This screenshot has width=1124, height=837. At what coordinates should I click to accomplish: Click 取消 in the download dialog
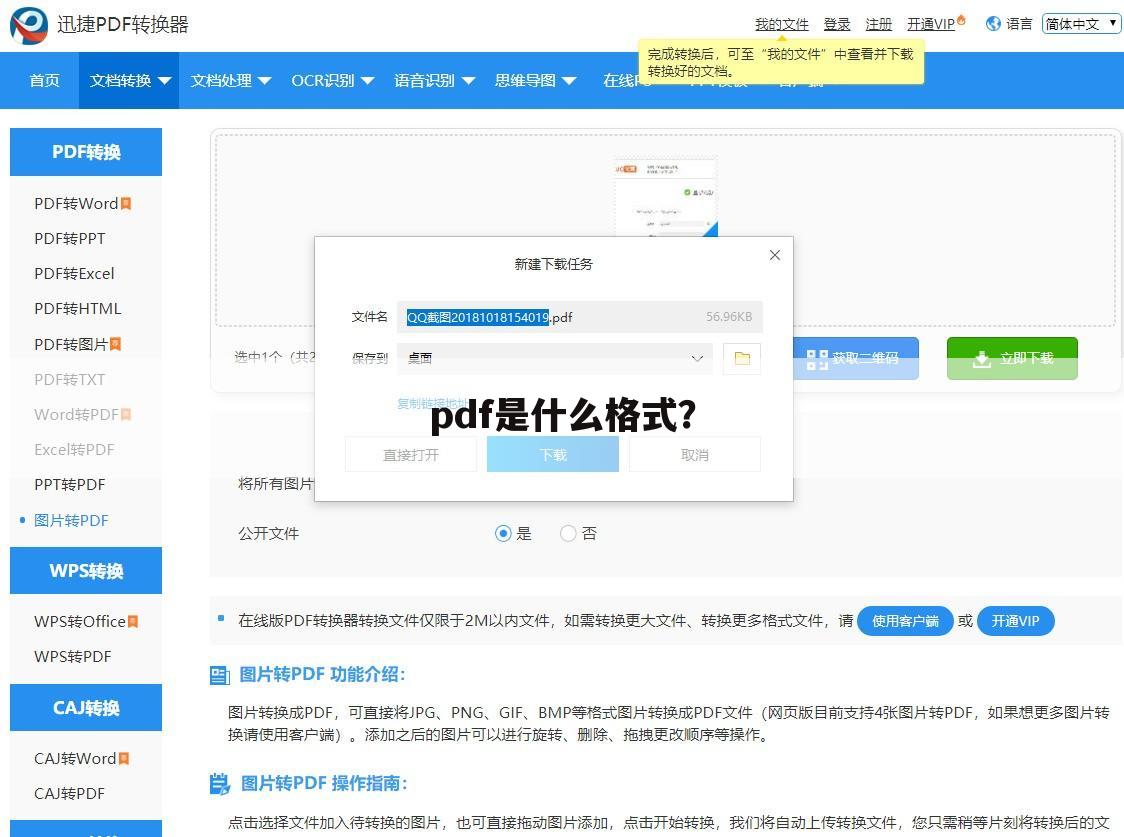click(x=695, y=454)
